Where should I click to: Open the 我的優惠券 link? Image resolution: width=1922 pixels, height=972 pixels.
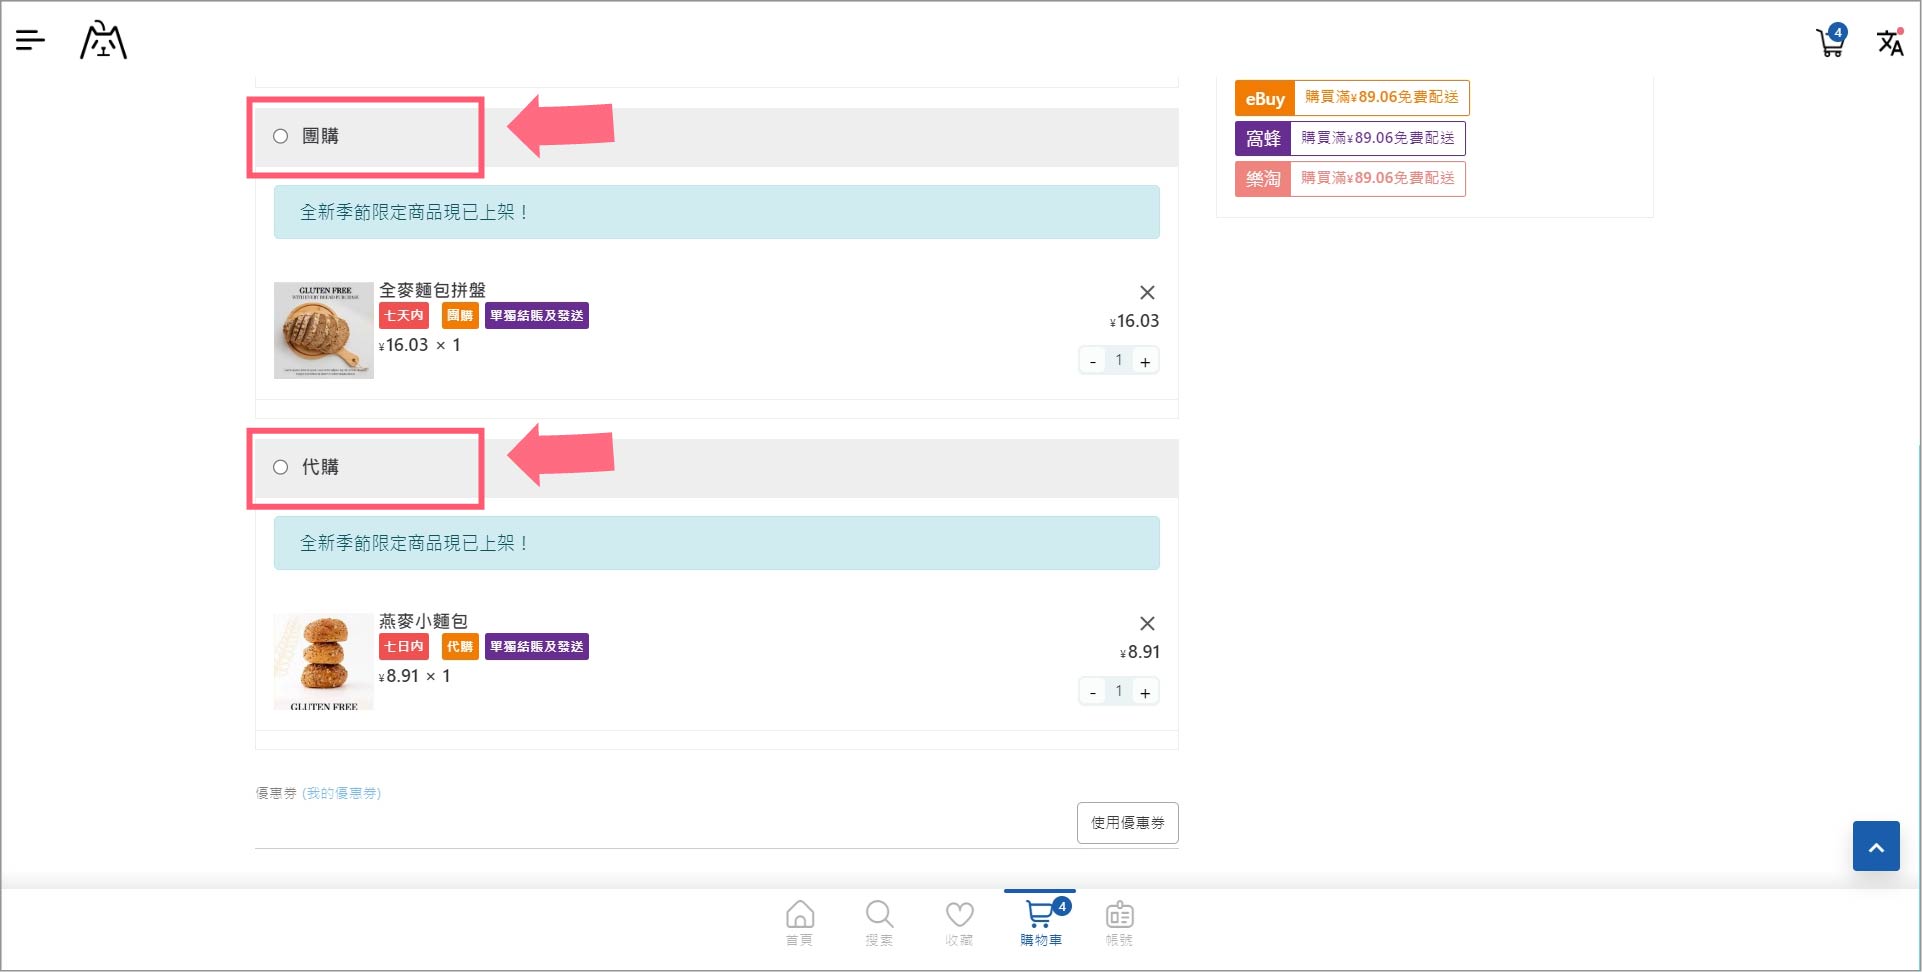[342, 793]
